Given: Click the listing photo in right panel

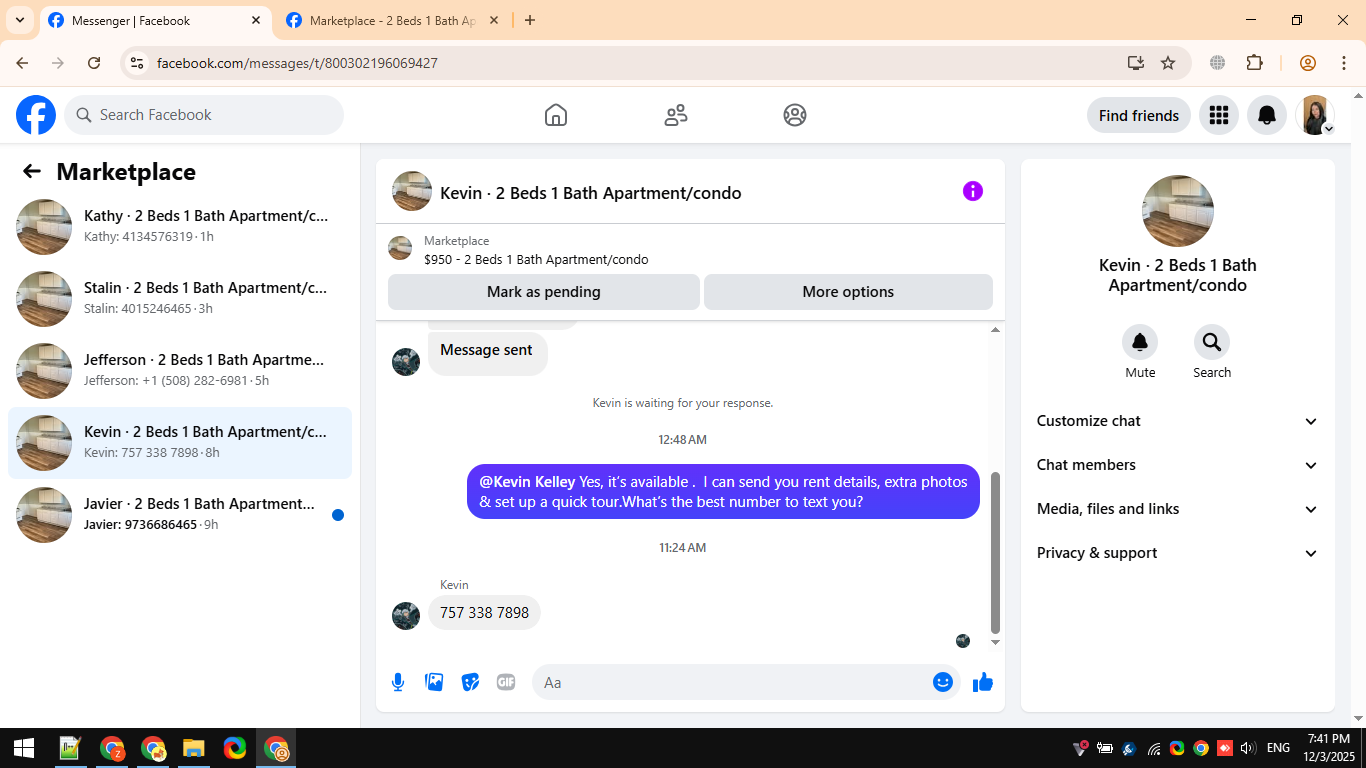Looking at the screenshot, I should click(1178, 211).
